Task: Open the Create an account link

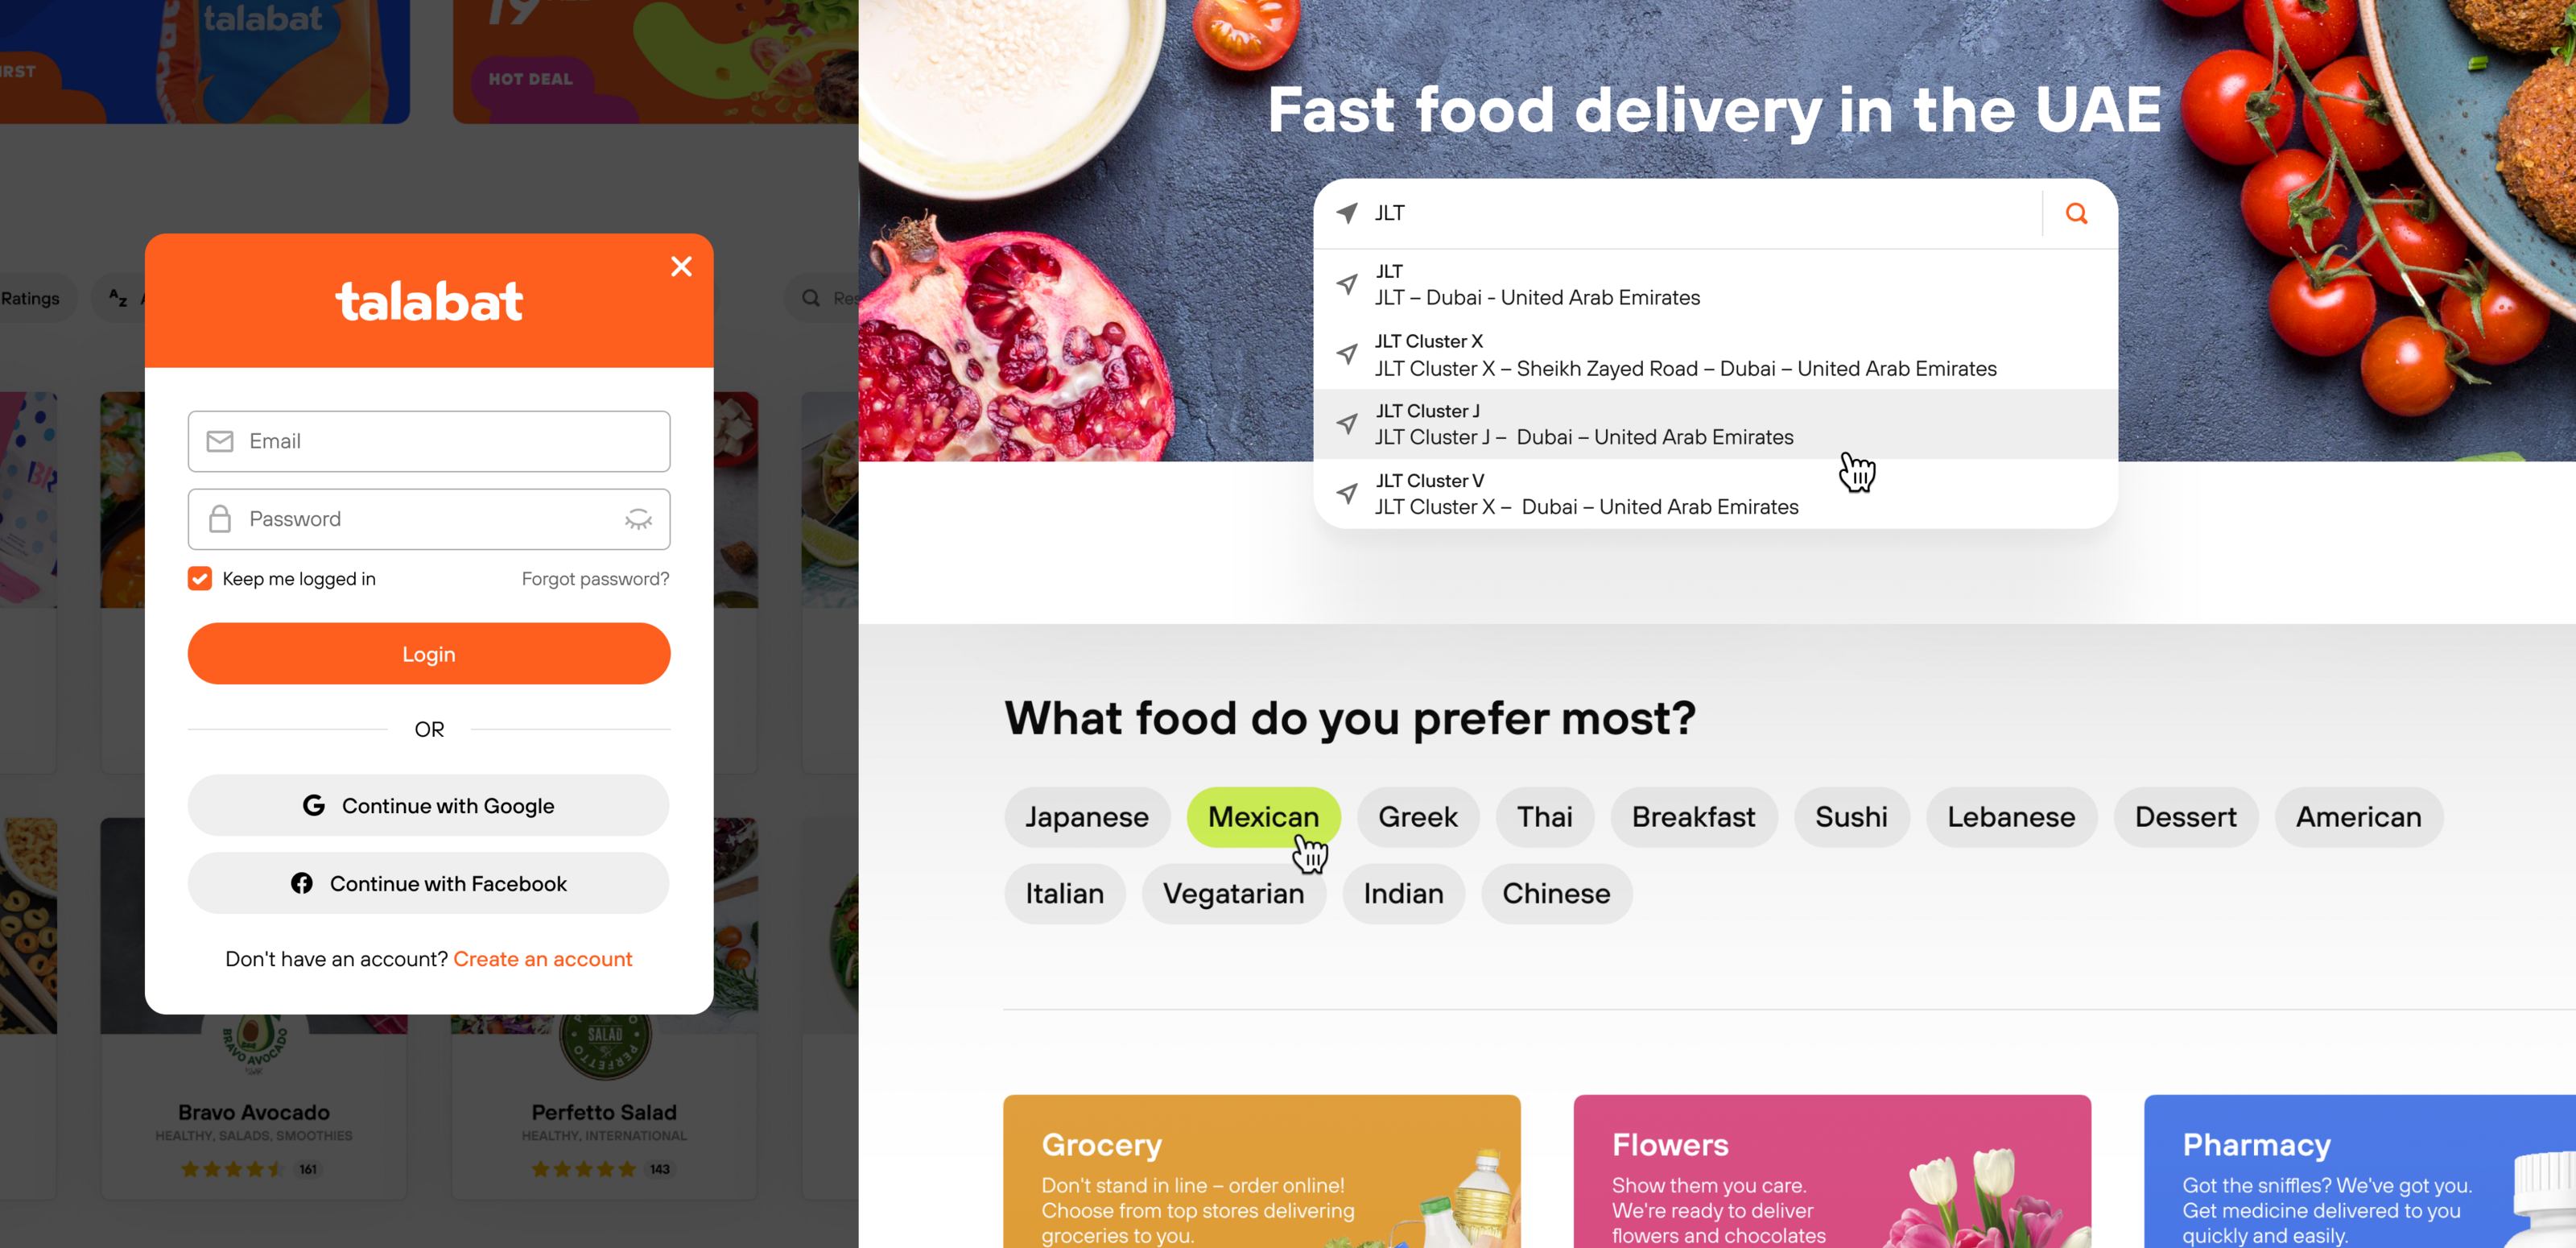Action: 543,959
